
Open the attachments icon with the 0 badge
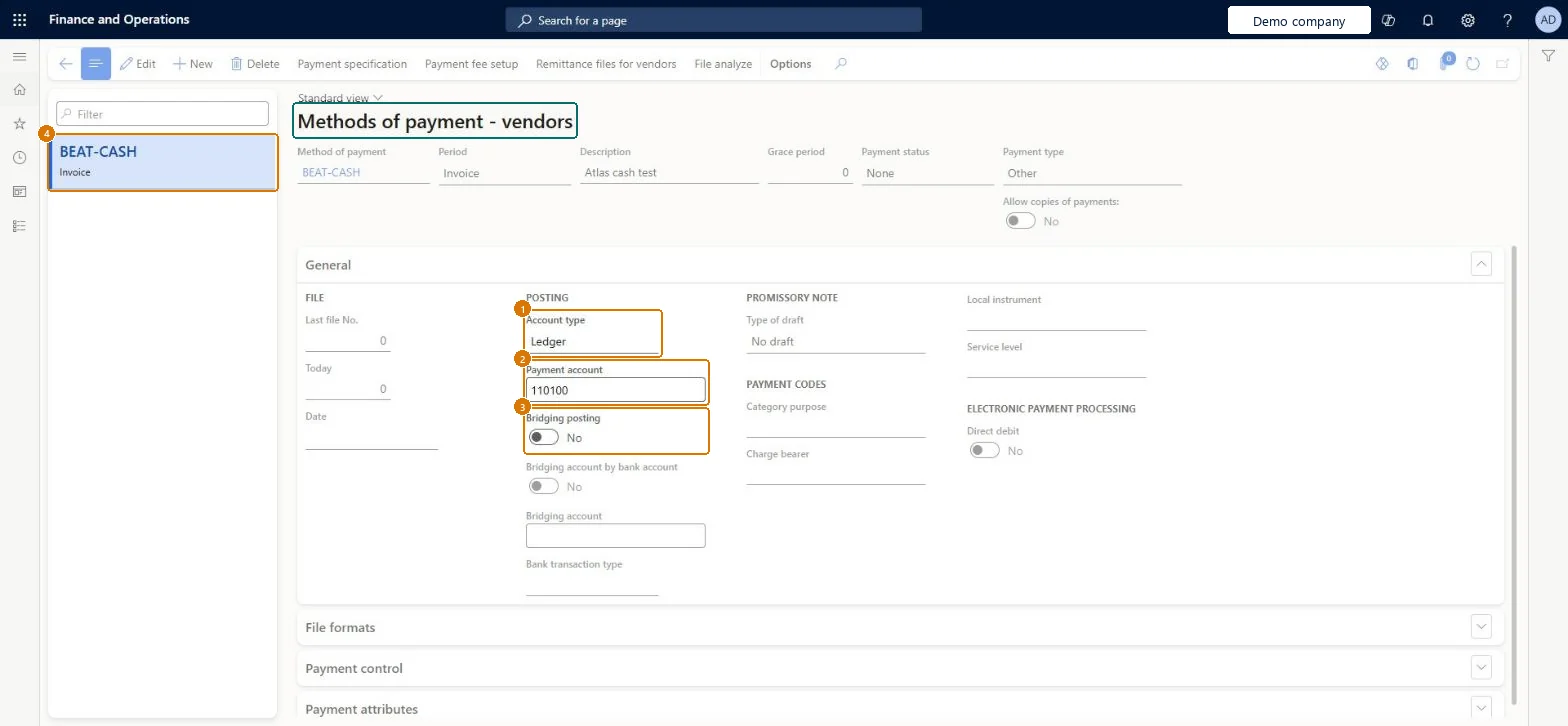[1445, 63]
